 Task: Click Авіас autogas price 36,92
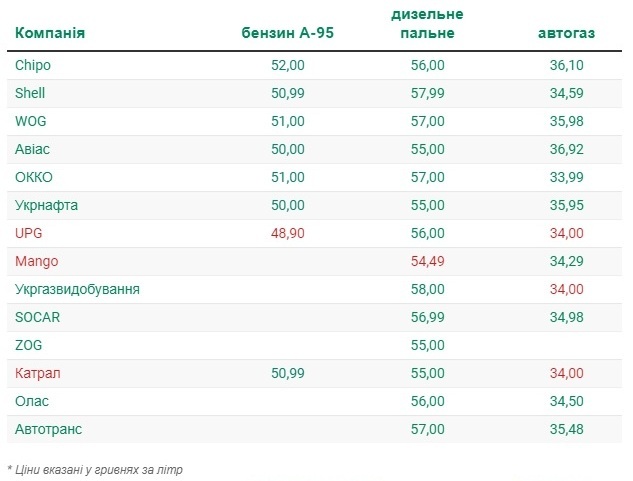click(x=566, y=149)
